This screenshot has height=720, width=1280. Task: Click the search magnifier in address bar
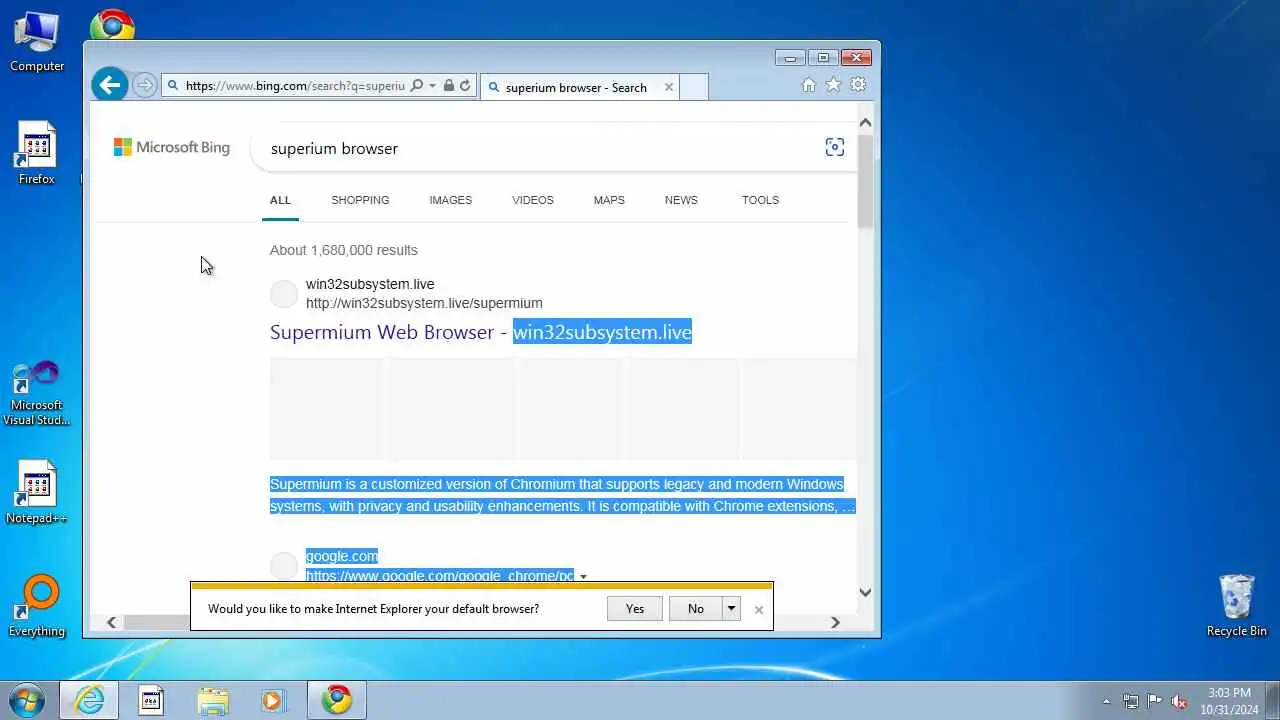pyautogui.click(x=417, y=86)
